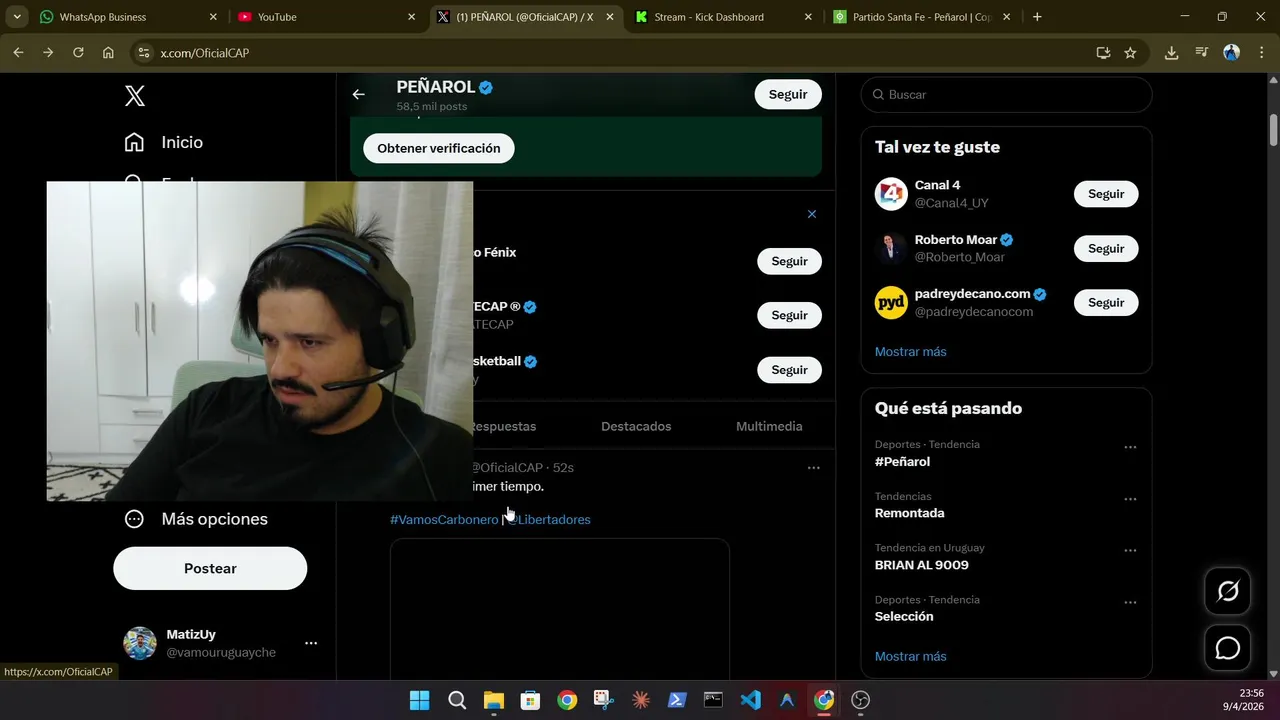Select Destacados profile tab
The width and height of the screenshot is (1280, 720).
pyautogui.click(x=636, y=426)
